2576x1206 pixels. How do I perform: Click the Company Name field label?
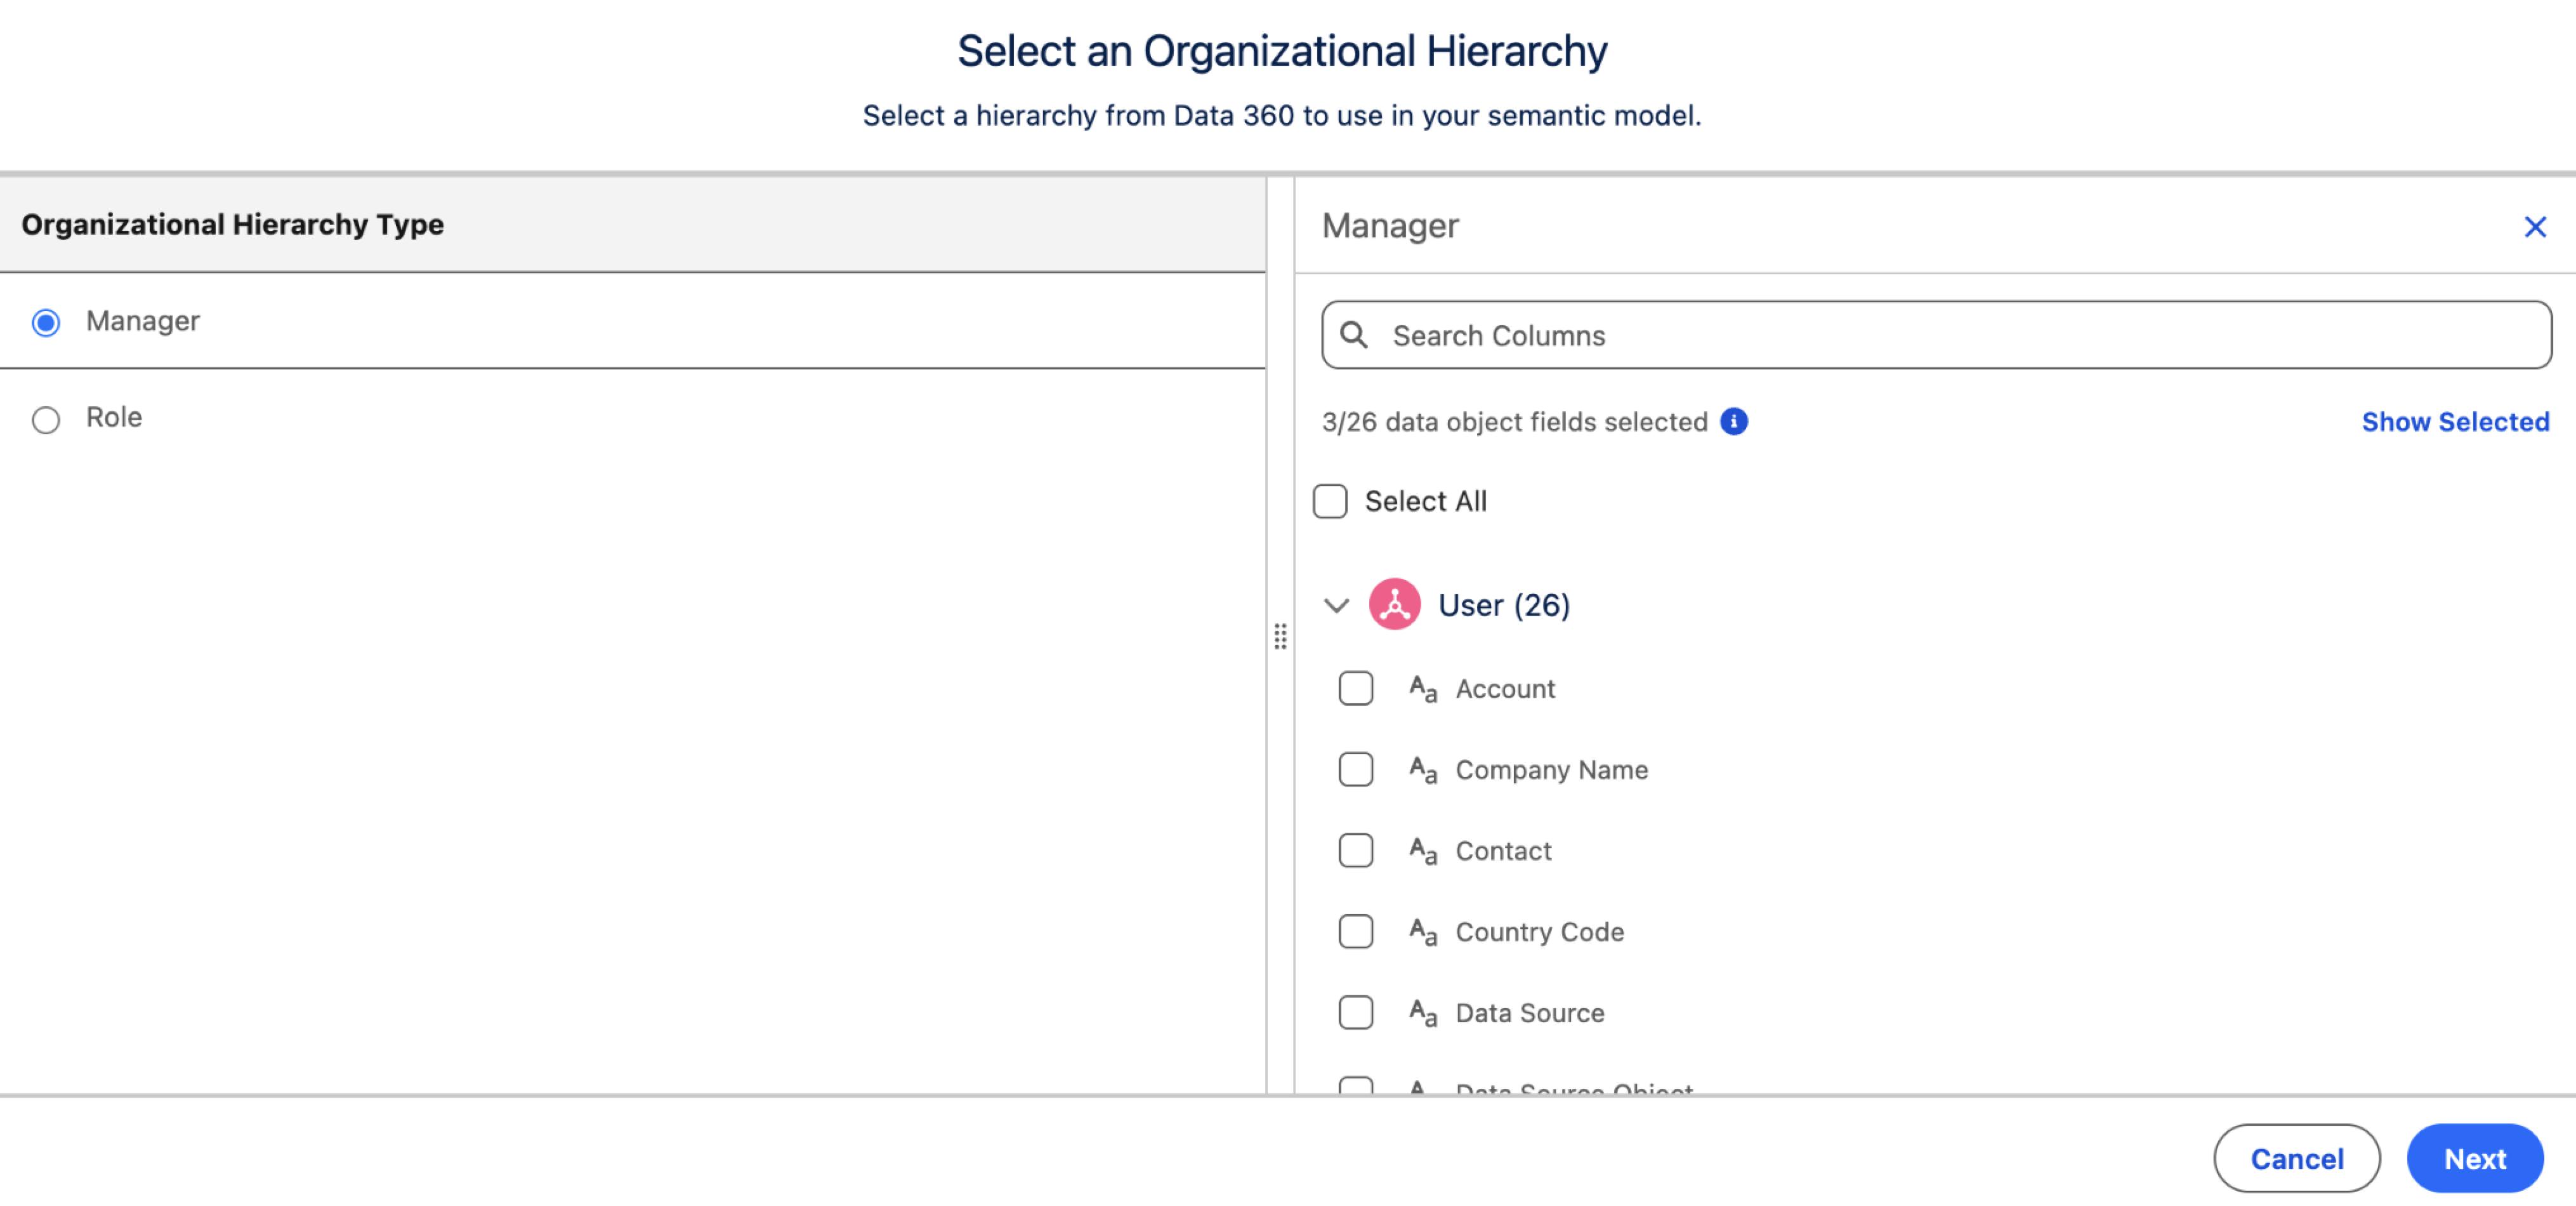tap(1551, 770)
